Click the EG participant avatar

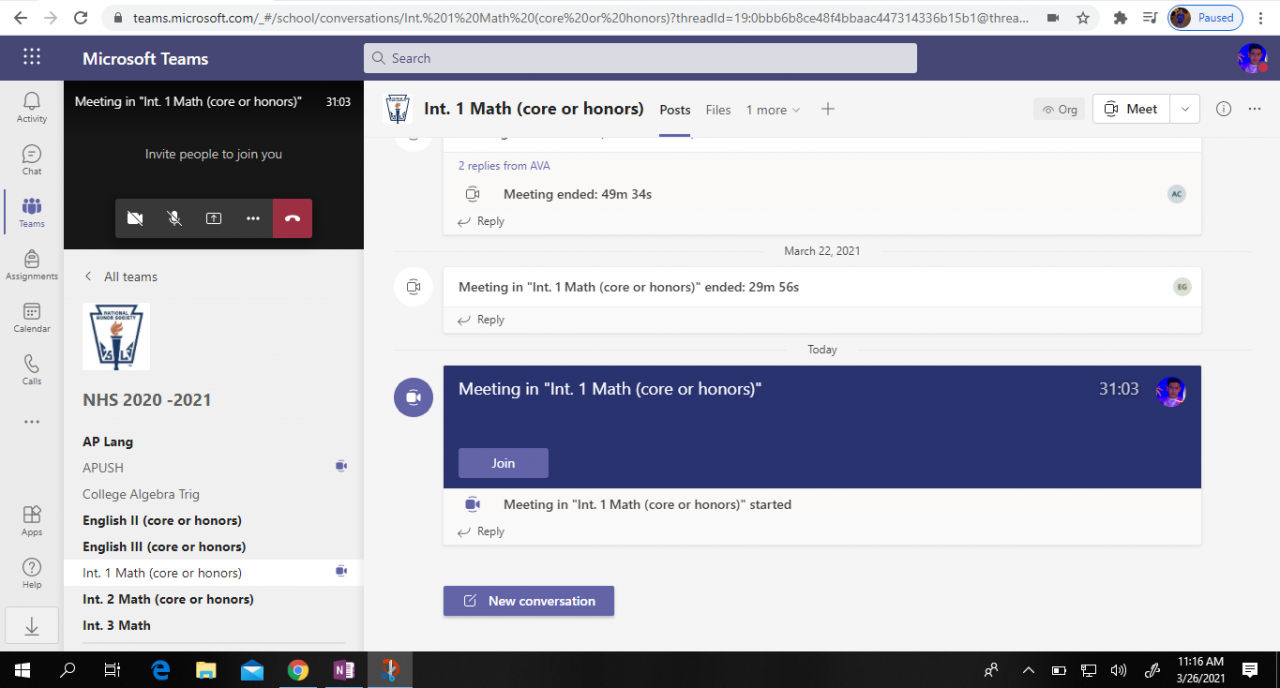pyautogui.click(x=1182, y=287)
